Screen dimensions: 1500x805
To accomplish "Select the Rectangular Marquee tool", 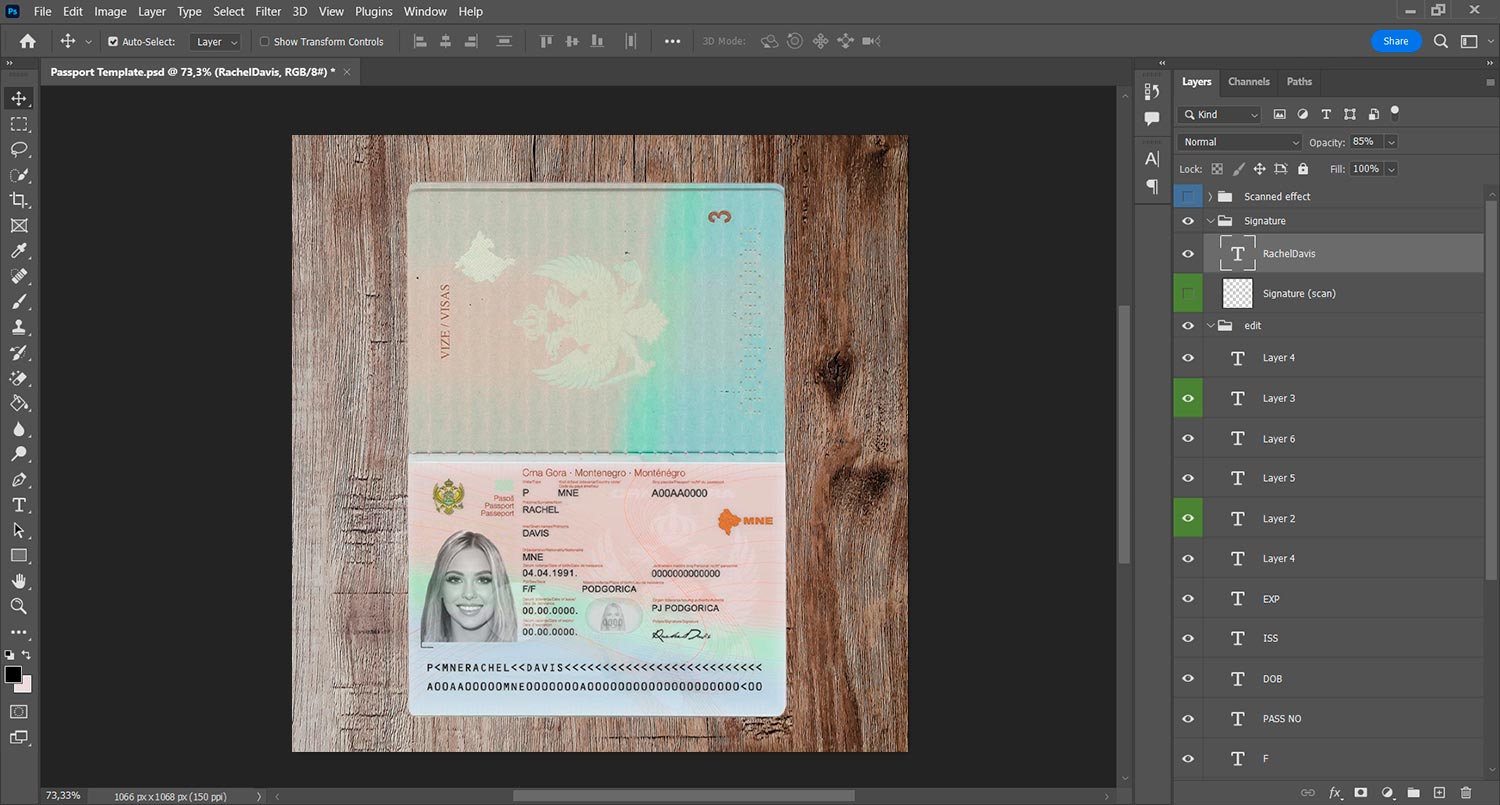I will coord(19,124).
